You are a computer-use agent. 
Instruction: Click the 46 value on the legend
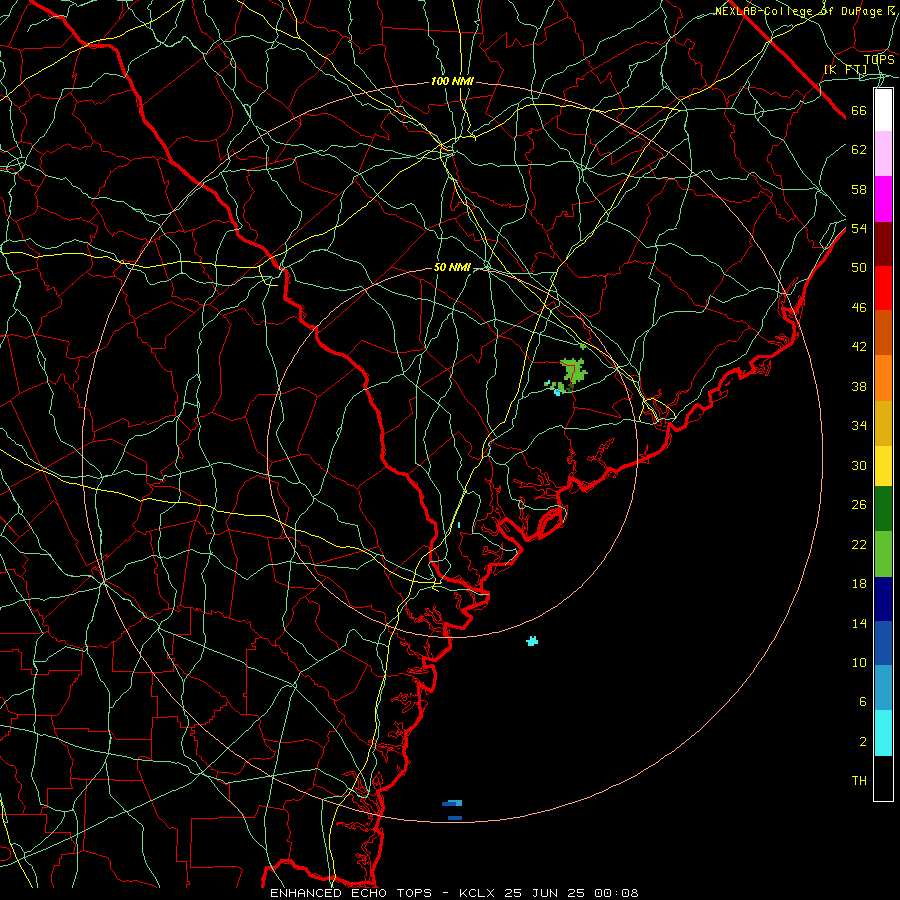click(x=859, y=308)
